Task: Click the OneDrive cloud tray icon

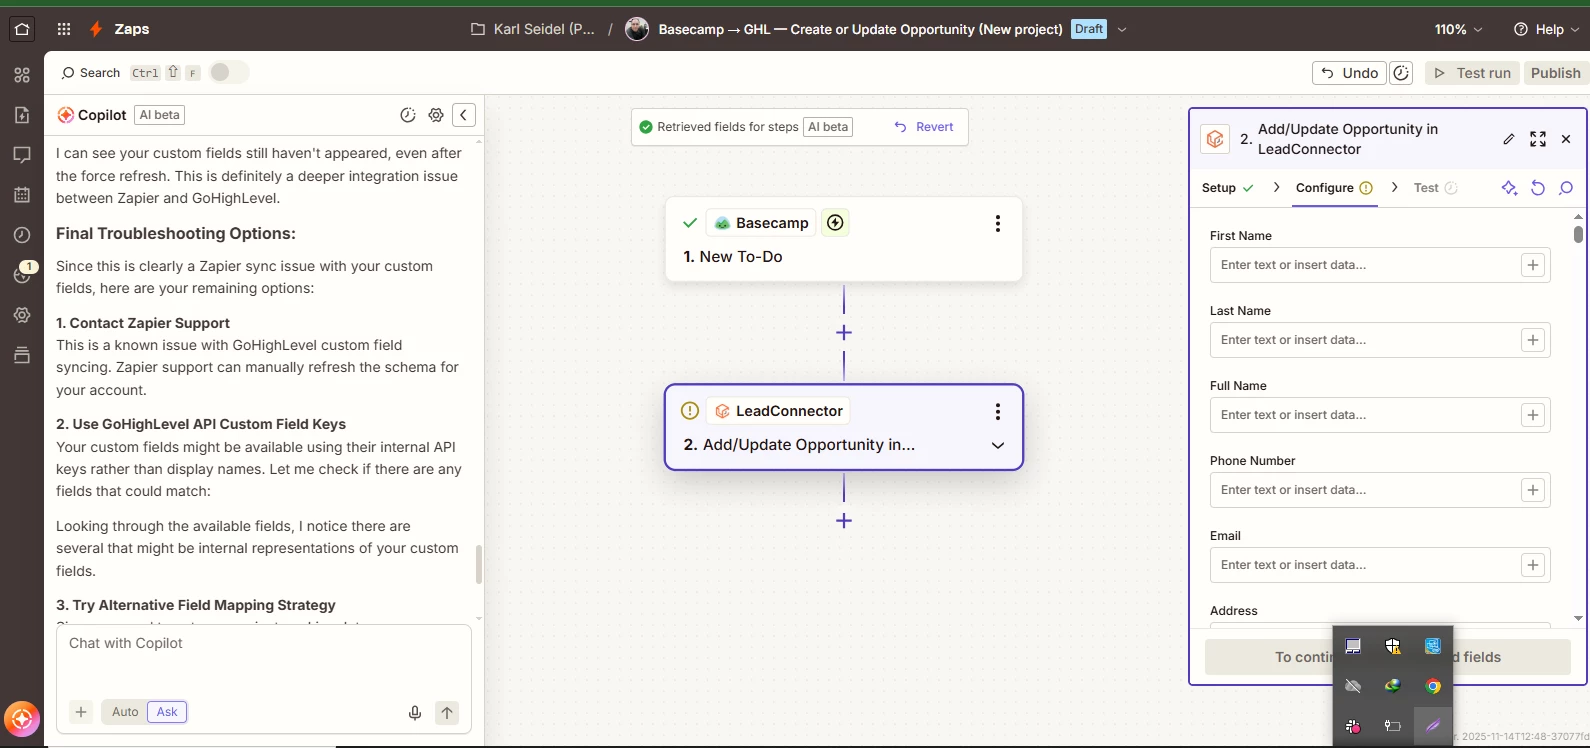Action: pyautogui.click(x=1353, y=686)
